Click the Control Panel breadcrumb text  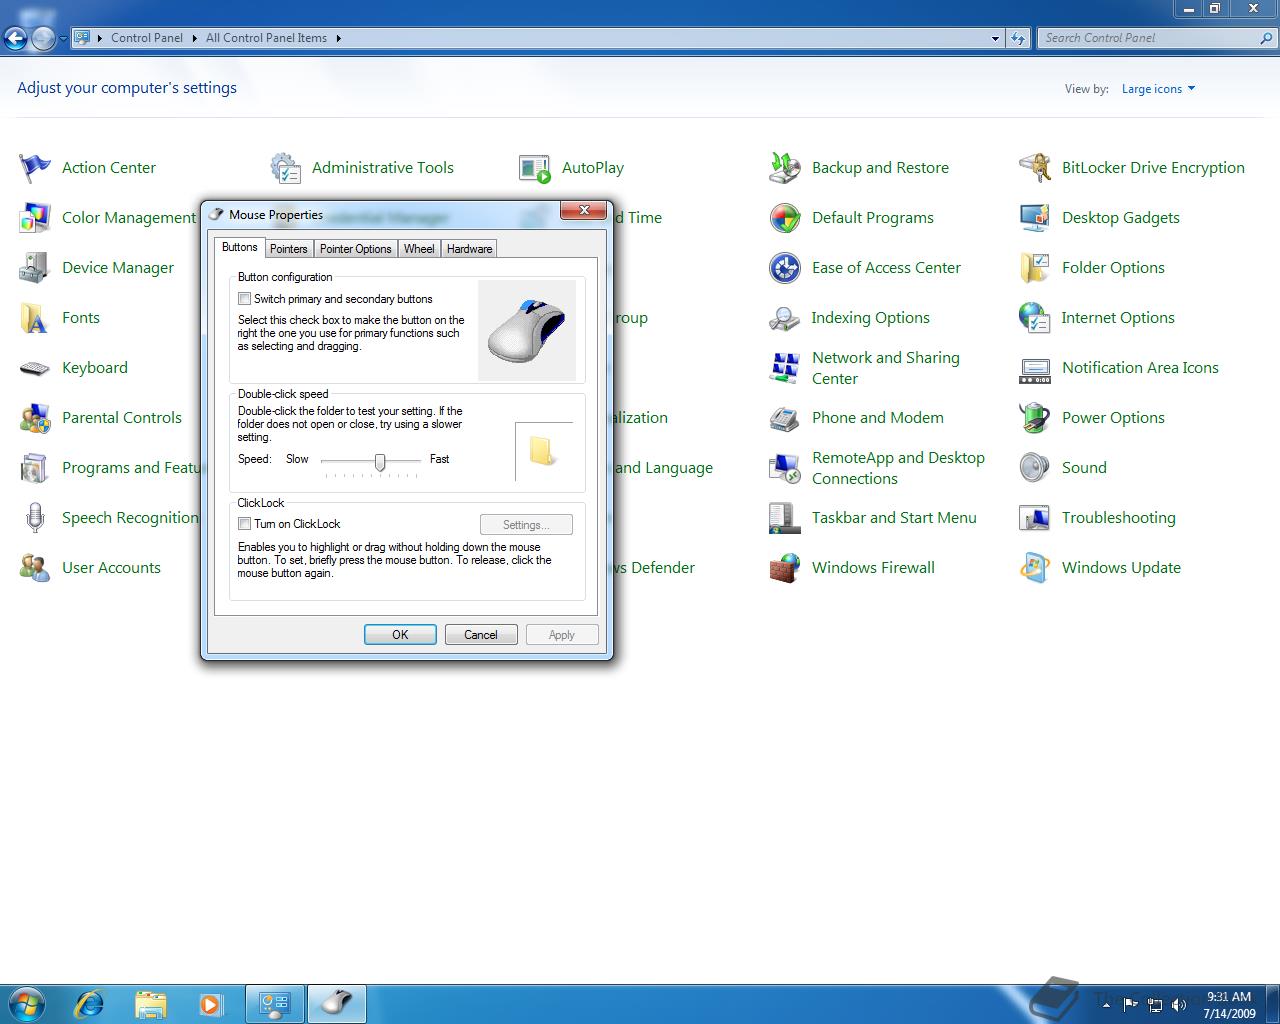click(x=147, y=38)
